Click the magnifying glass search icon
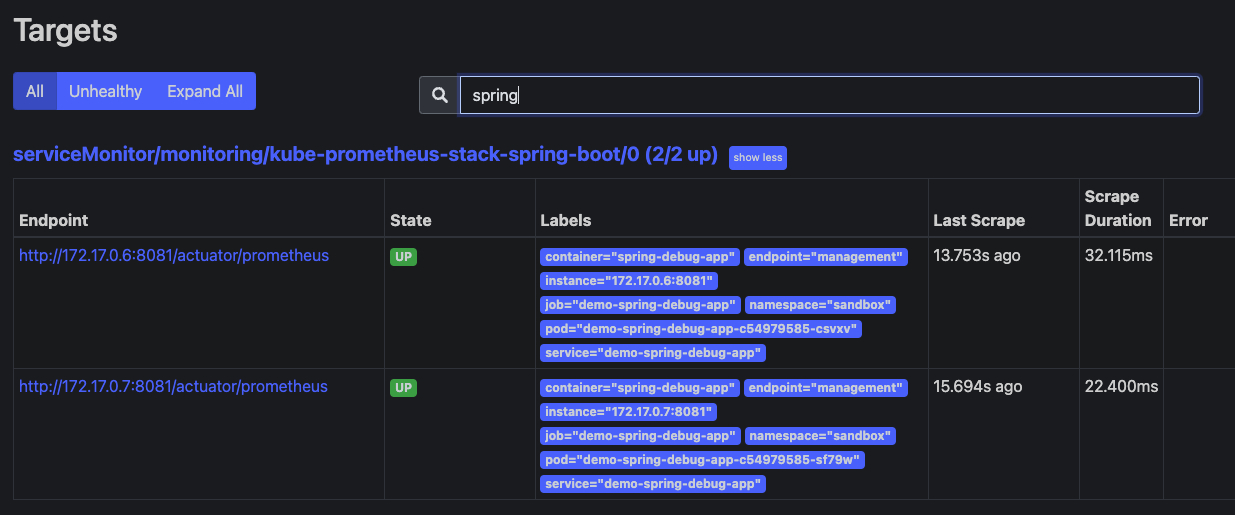 [439, 95]
